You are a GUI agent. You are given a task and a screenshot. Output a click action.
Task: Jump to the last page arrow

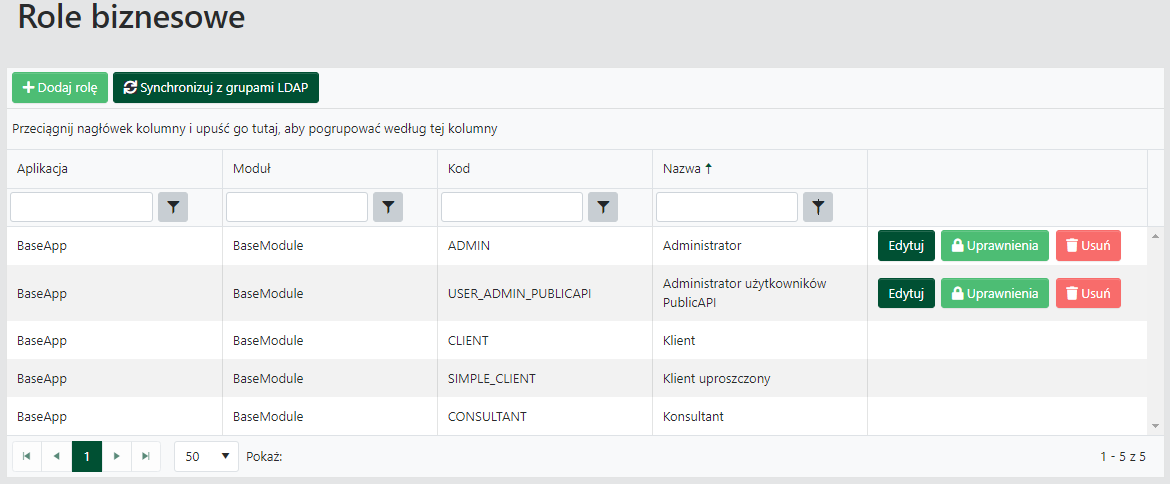click(146, 456)
